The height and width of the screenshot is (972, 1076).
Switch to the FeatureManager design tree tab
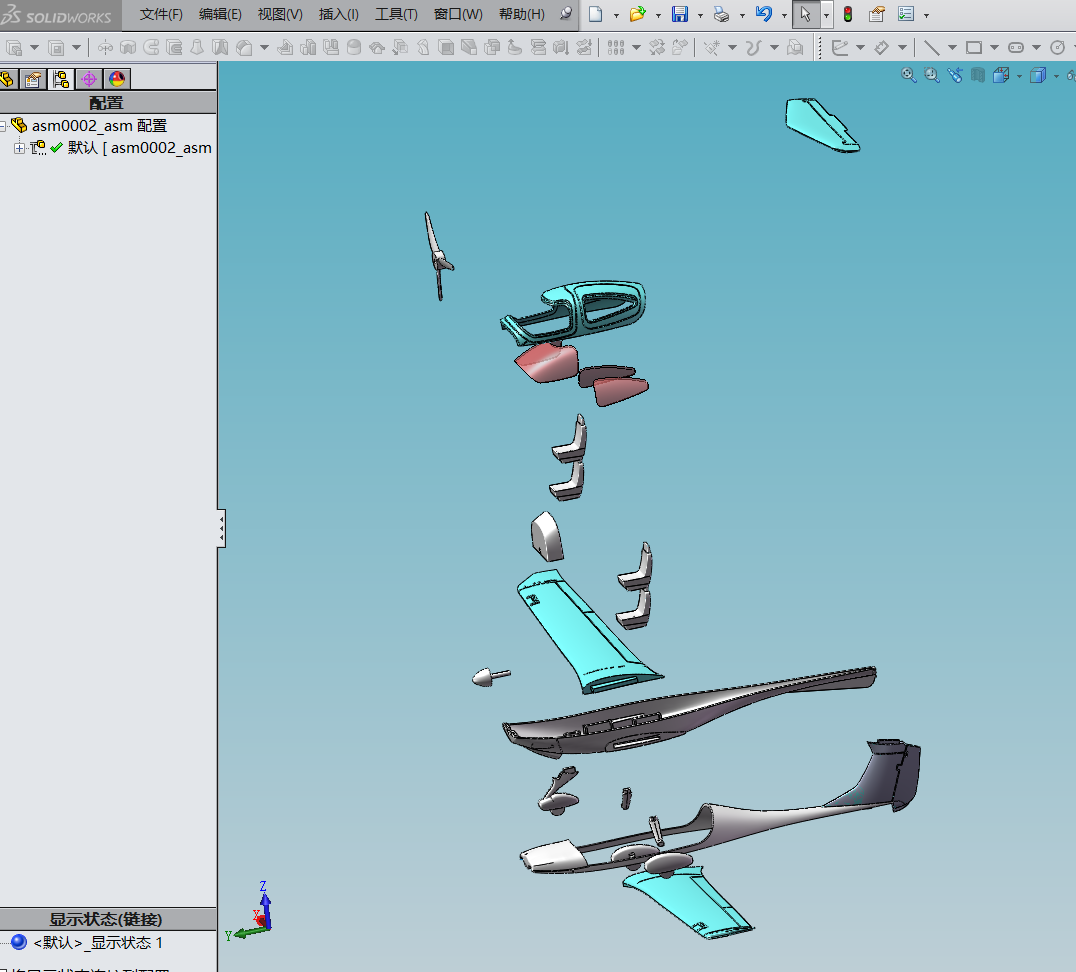pyautogui.click(x=8, y=80)
